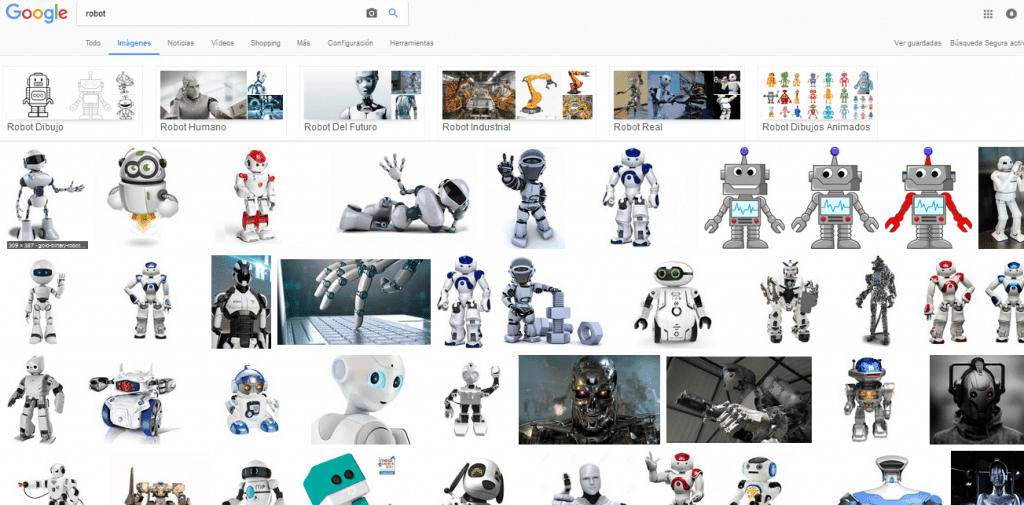Select the Imágenes tab

click(134, 43)
